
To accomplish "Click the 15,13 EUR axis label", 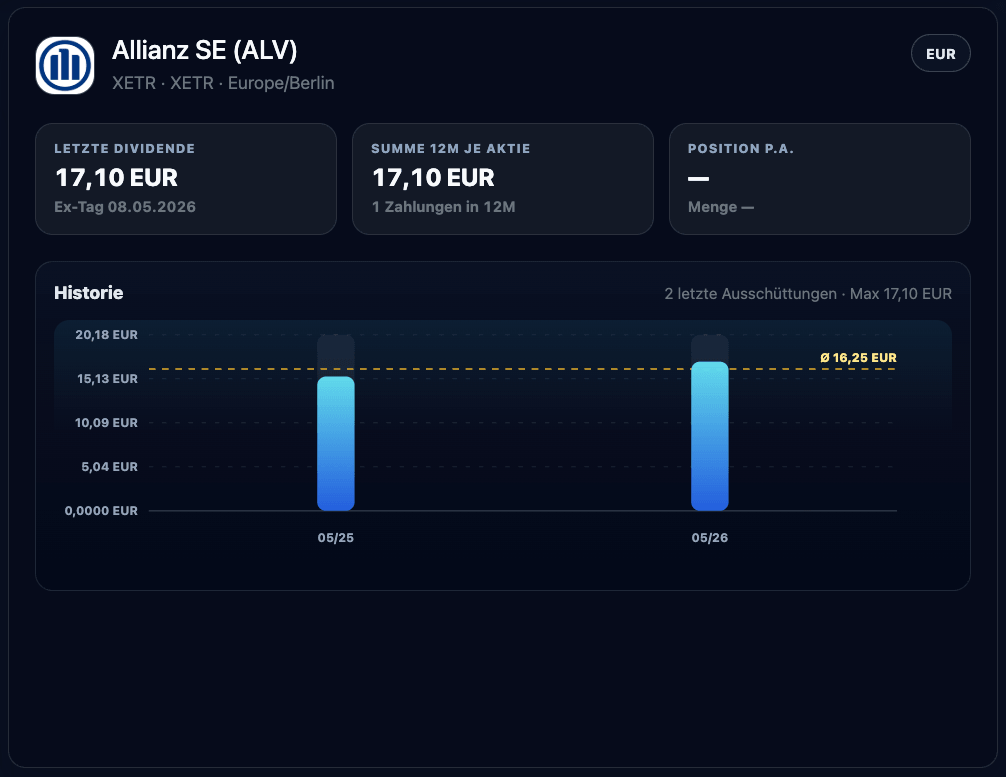I will [x=107, y=379].
